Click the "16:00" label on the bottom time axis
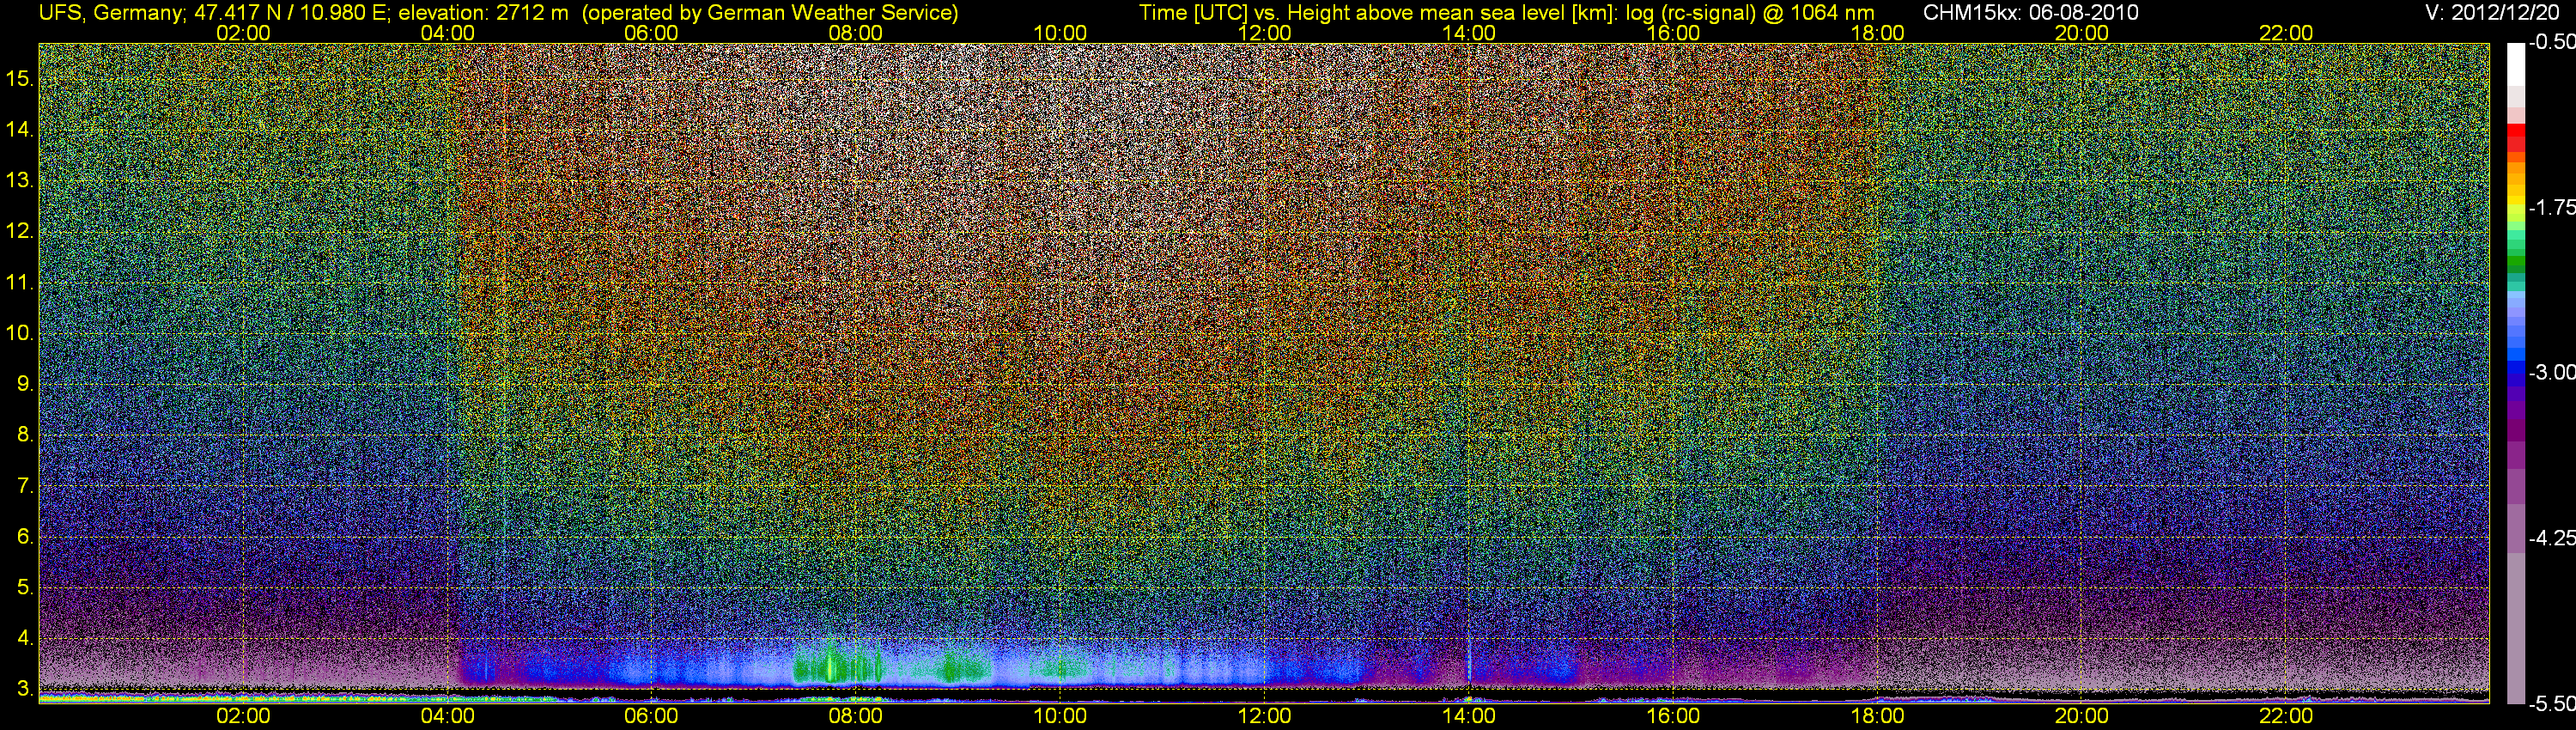This screenshot has width=2576, height=730. point(1673,717)
